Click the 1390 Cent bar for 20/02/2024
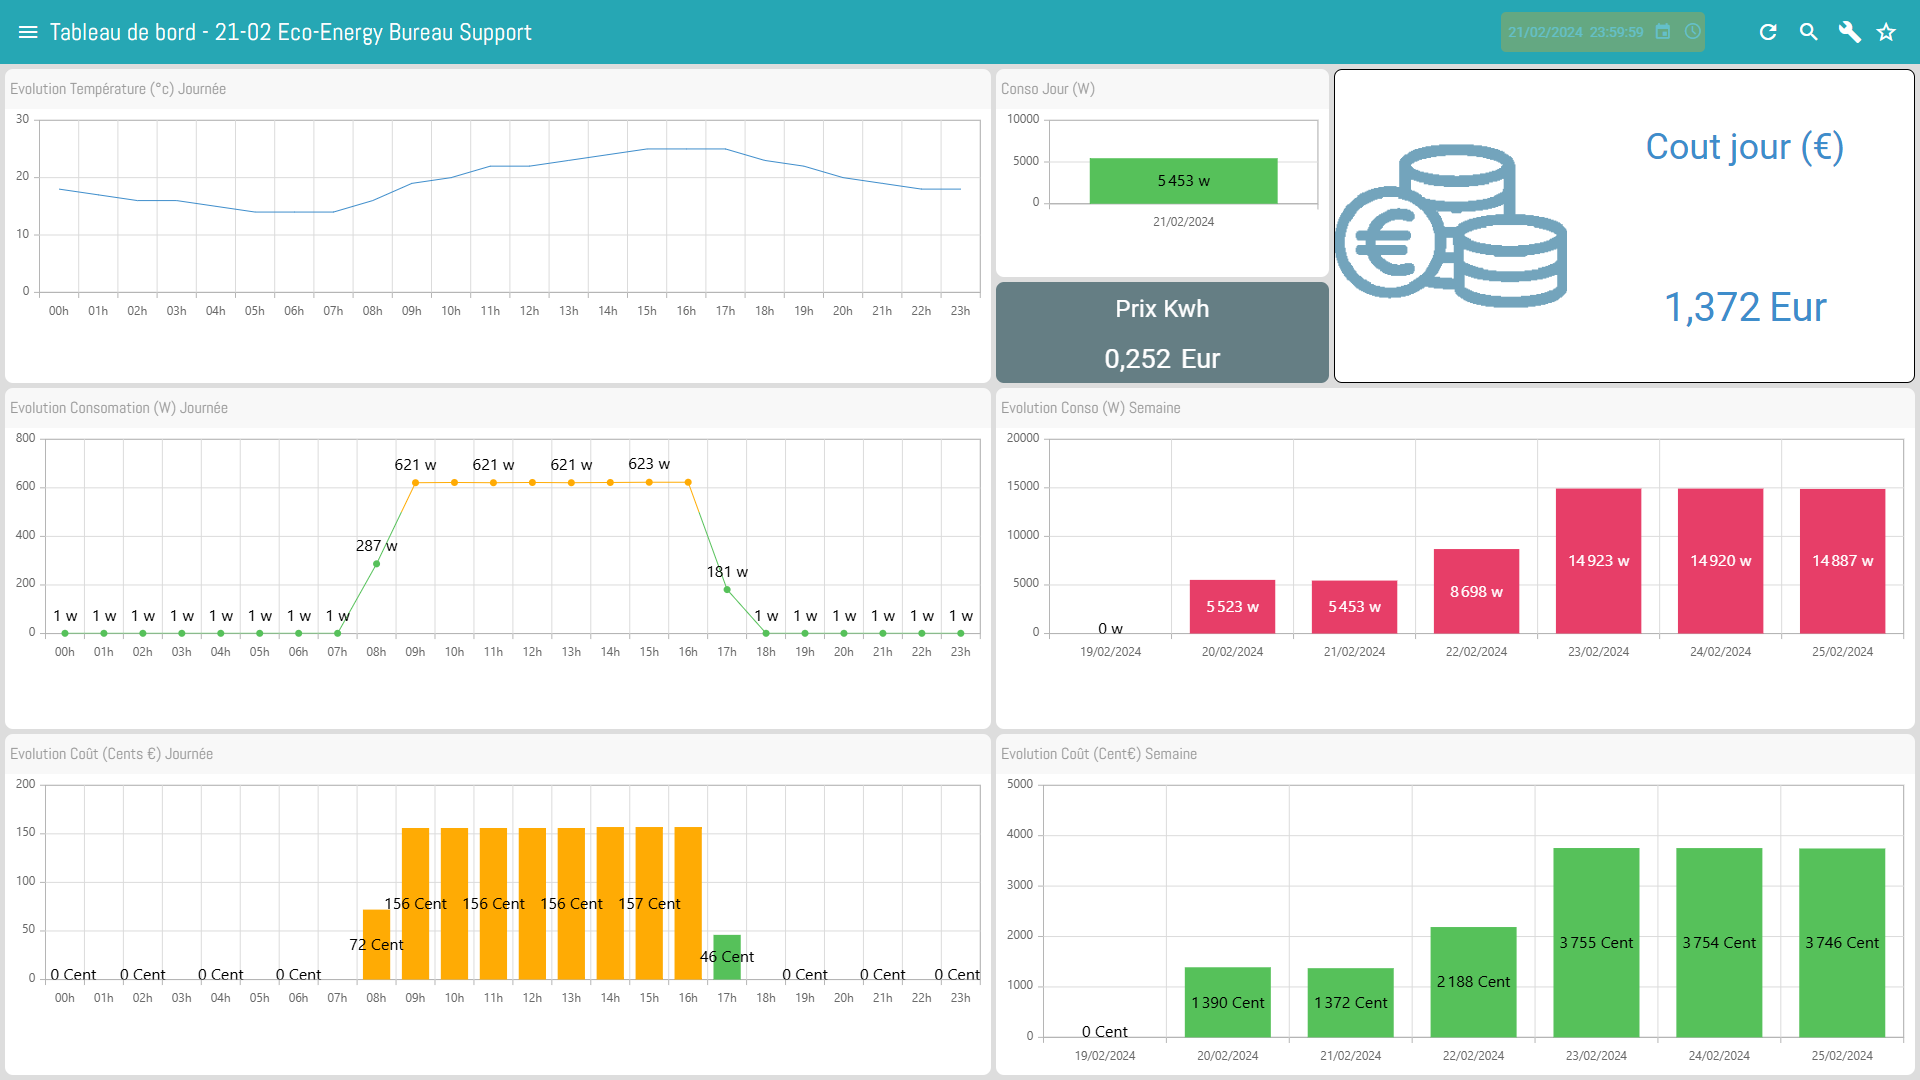This screenshot has width=1920, height=1080. [x=1228, y=1002]
